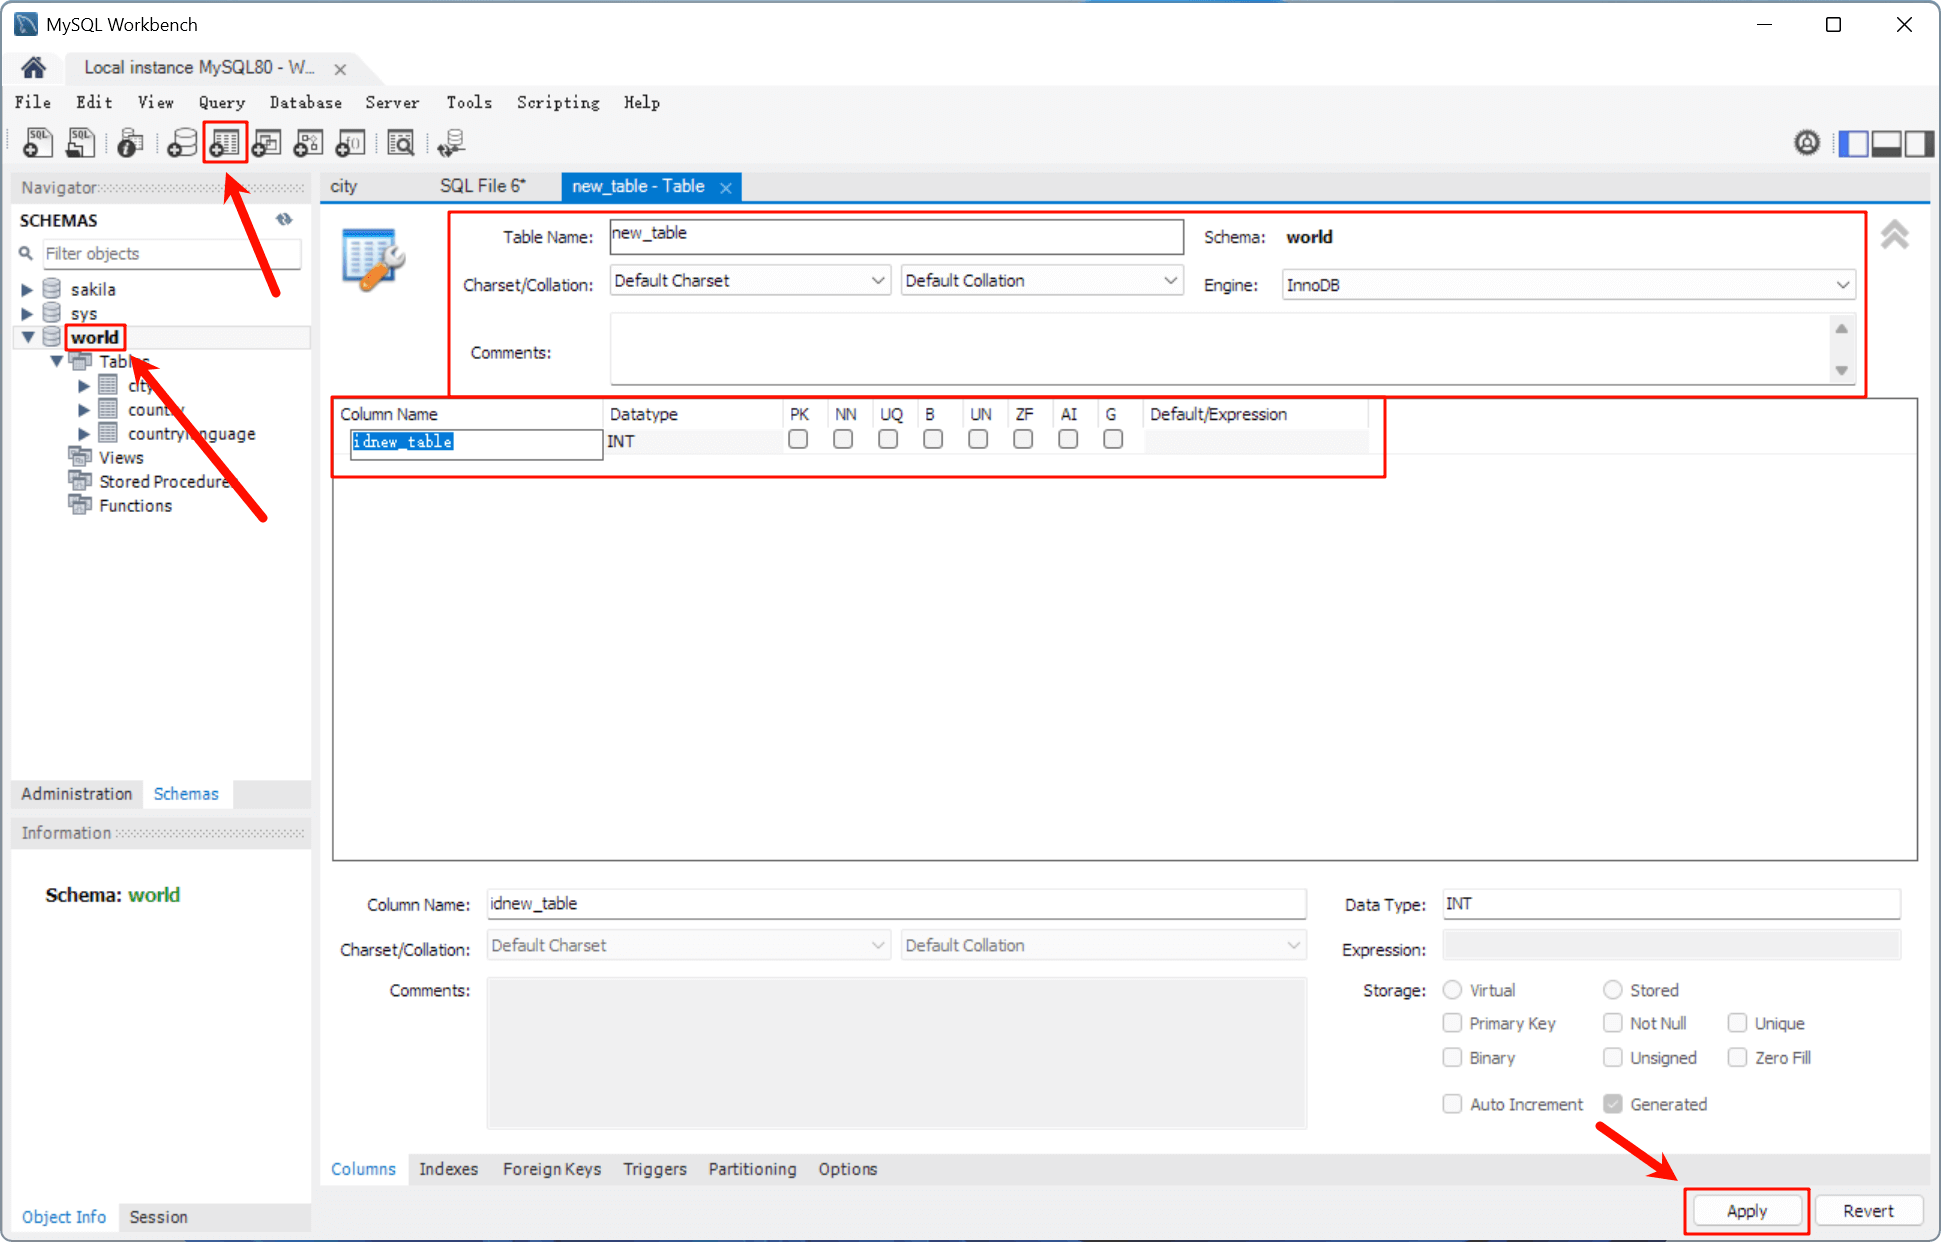Viewport: 1941px width, 1242px height.
Task: Open the Partitioning tab
Action: coord(752,1169)
